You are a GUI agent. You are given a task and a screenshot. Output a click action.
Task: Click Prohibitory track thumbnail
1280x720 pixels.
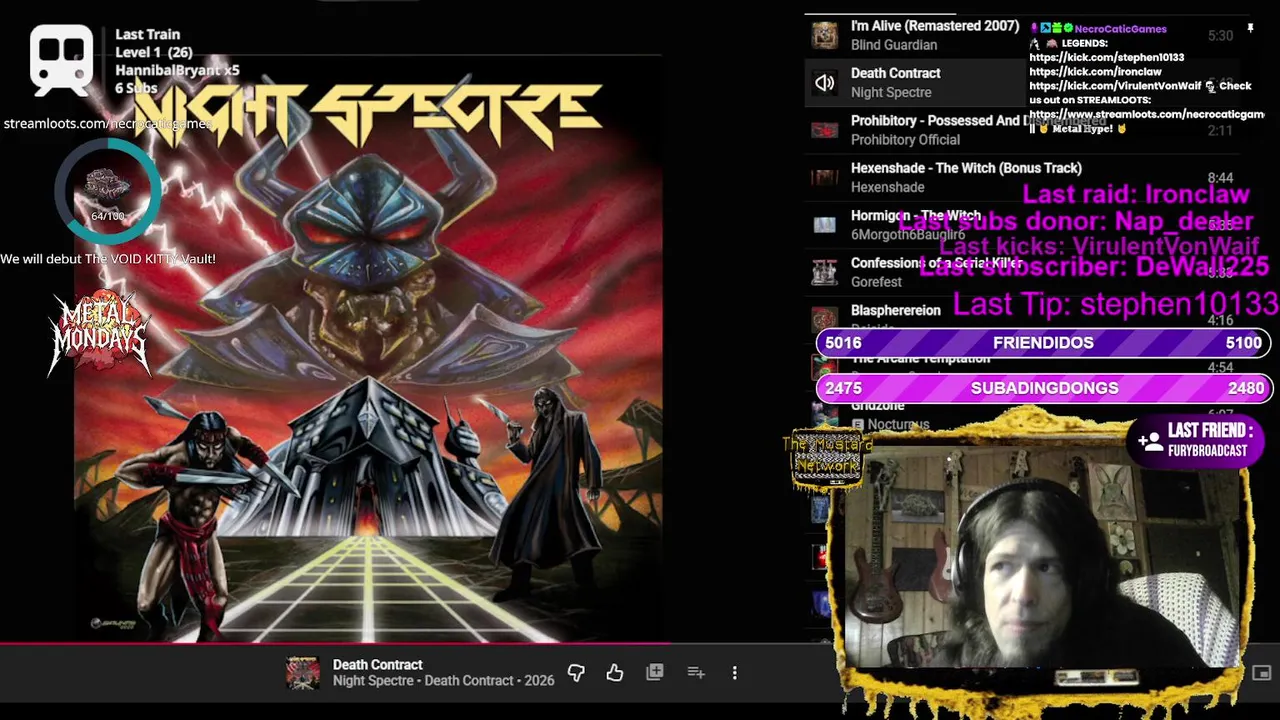tap(824, 130)
